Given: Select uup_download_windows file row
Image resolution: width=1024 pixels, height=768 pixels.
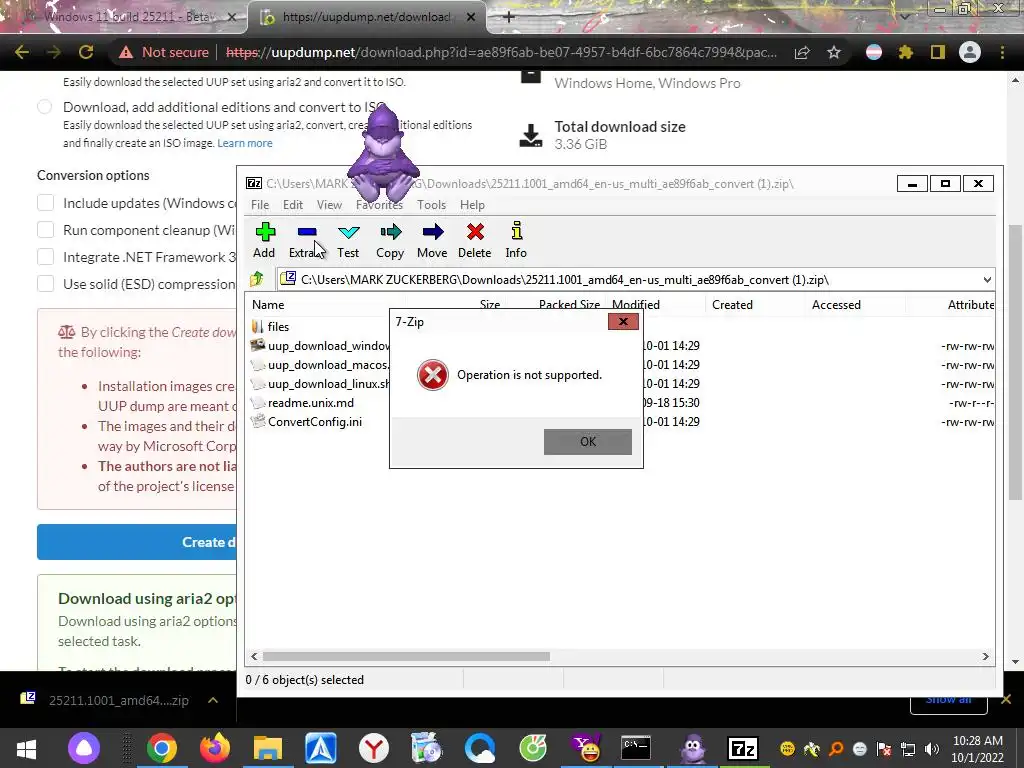Looking at the screenshot, I should (x=319, y=345).
